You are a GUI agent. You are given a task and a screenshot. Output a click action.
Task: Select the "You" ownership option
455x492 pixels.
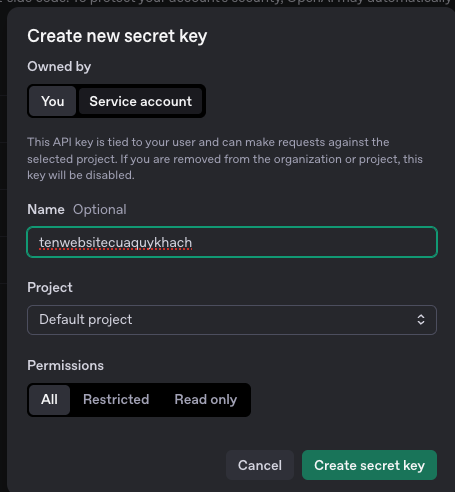(53, 101)
